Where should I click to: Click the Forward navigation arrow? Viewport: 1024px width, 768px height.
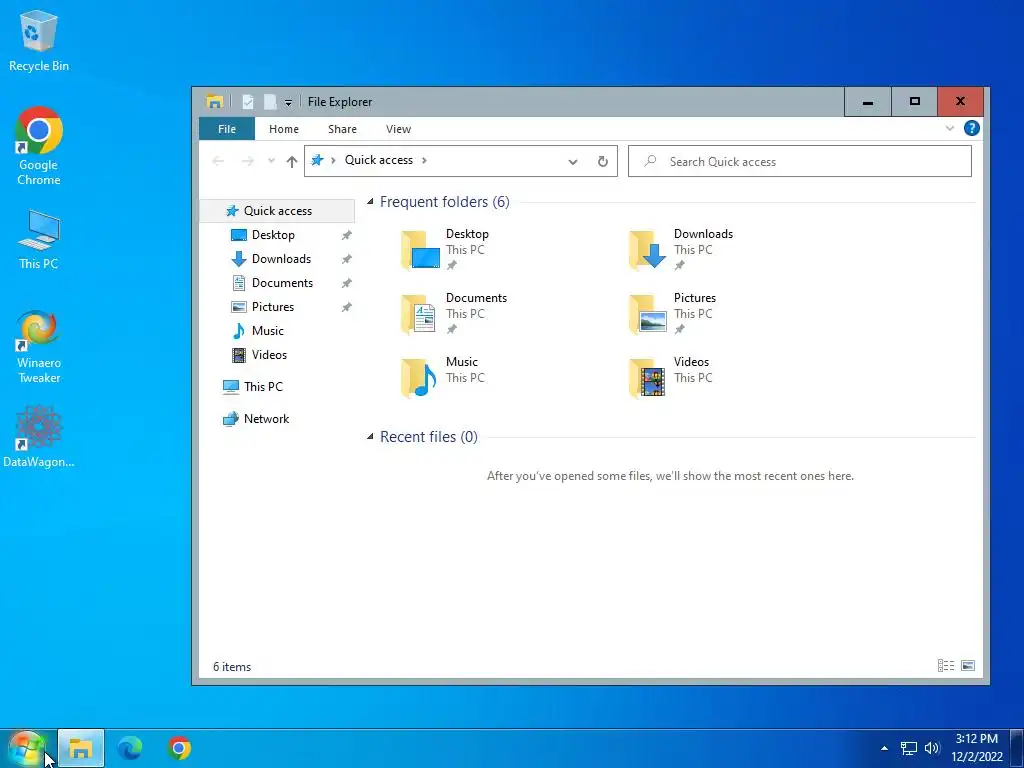pos(248,161)
